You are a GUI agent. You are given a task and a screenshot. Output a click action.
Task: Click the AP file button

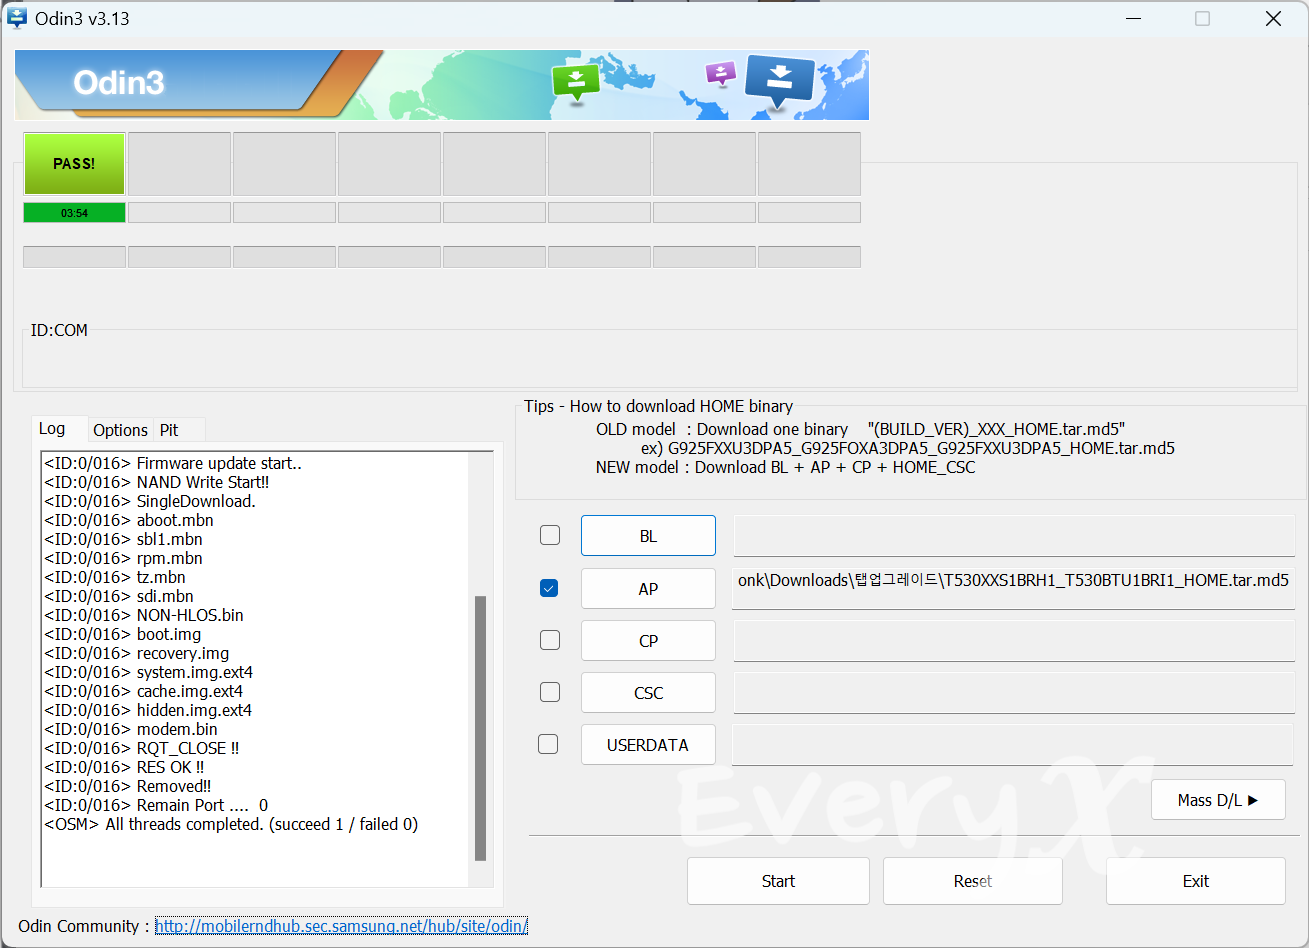[648, 589]
